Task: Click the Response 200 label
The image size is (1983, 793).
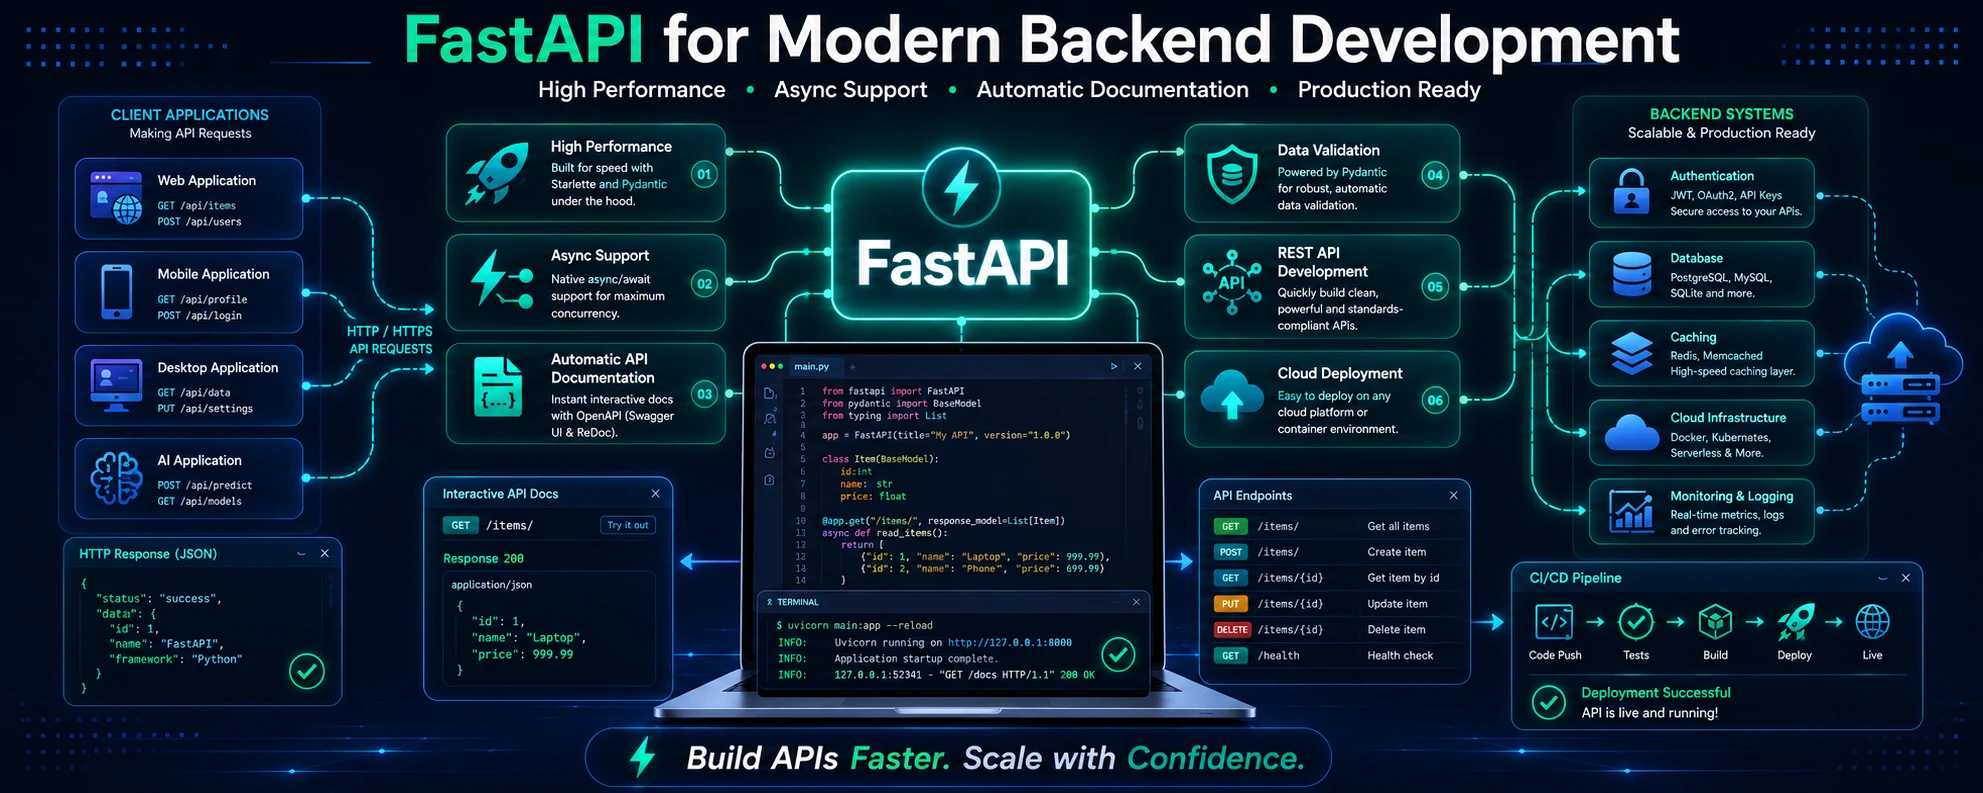Action: 483,559
